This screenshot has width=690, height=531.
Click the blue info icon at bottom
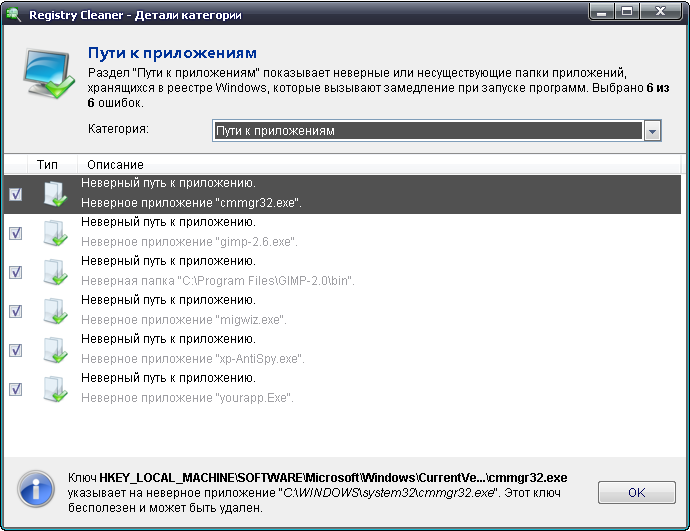[36, 491]
